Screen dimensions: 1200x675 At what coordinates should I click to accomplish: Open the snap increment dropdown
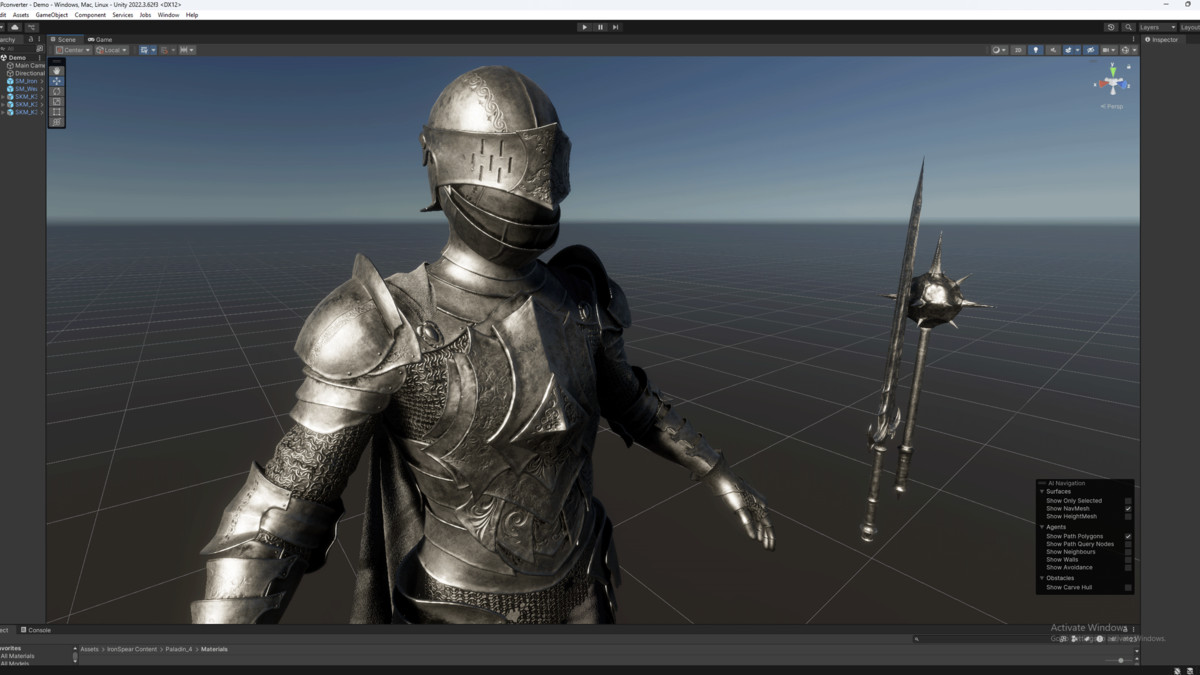[187, 50]
